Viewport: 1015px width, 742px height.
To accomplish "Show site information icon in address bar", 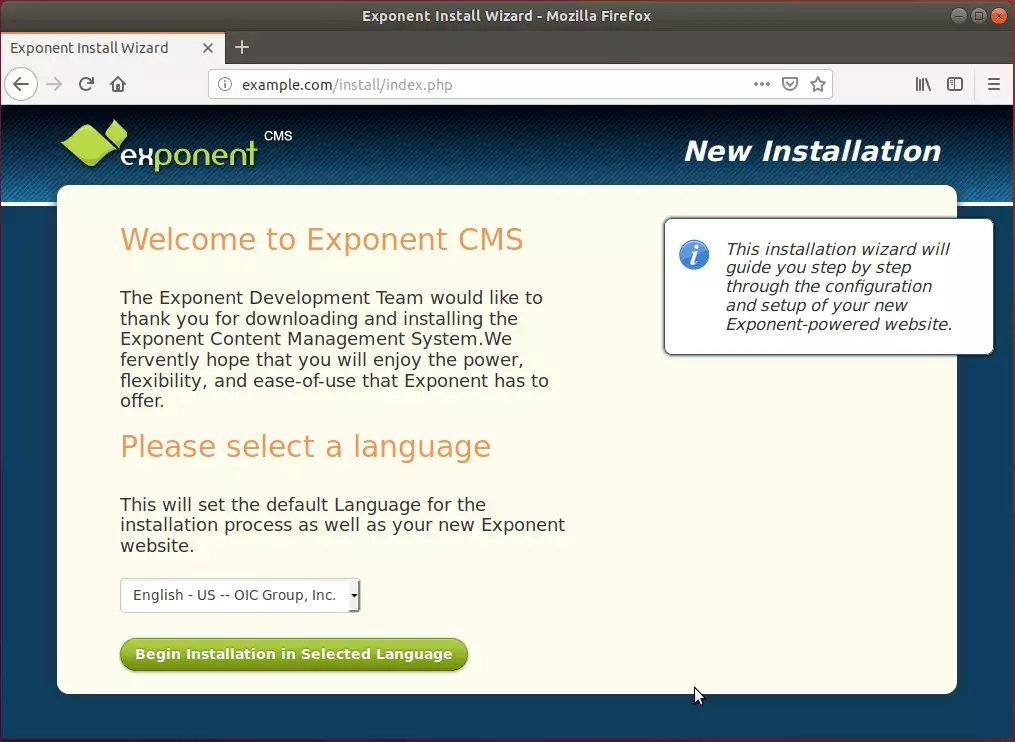I will pyautogui.click(x=225, y=84).
